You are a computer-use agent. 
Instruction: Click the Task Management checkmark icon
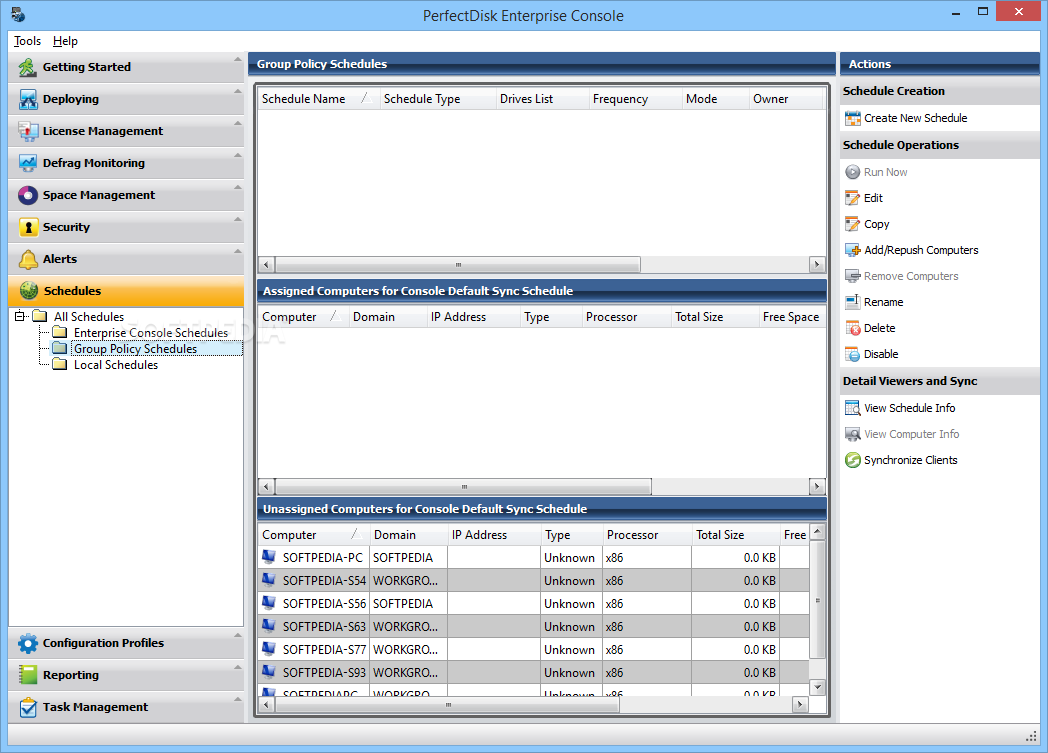27,707
